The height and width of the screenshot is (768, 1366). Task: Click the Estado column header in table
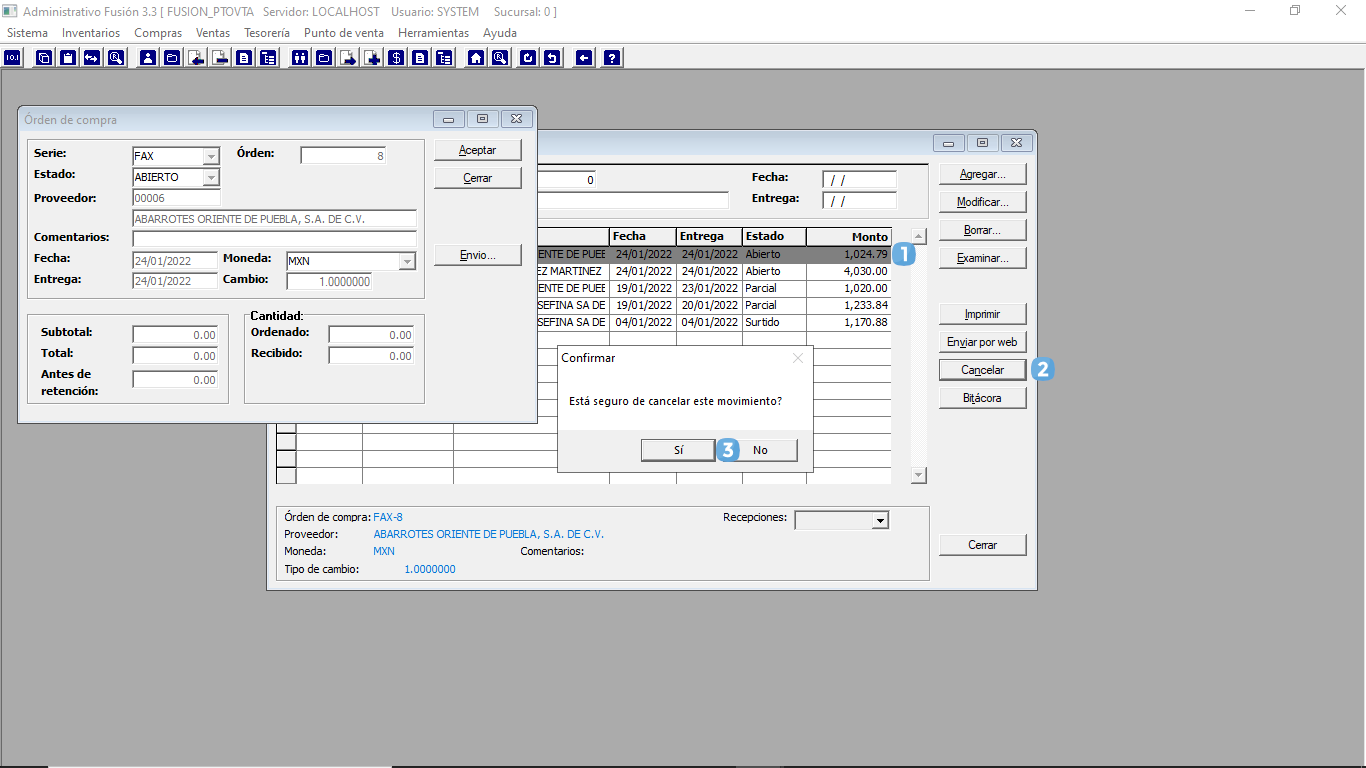tap(774, 237)
